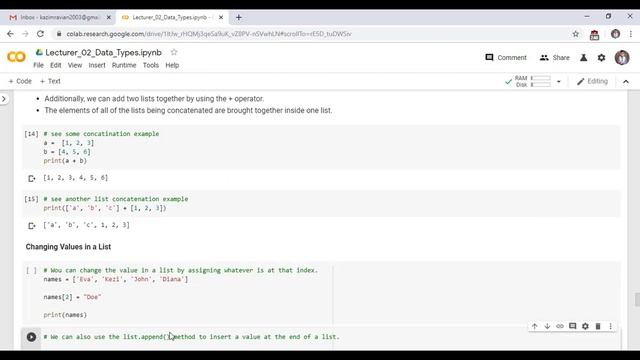Open the Edit menu
Image resolution: width=640 pixels, height=360 pixels.
pyautogui.click(x=56, y=65)
